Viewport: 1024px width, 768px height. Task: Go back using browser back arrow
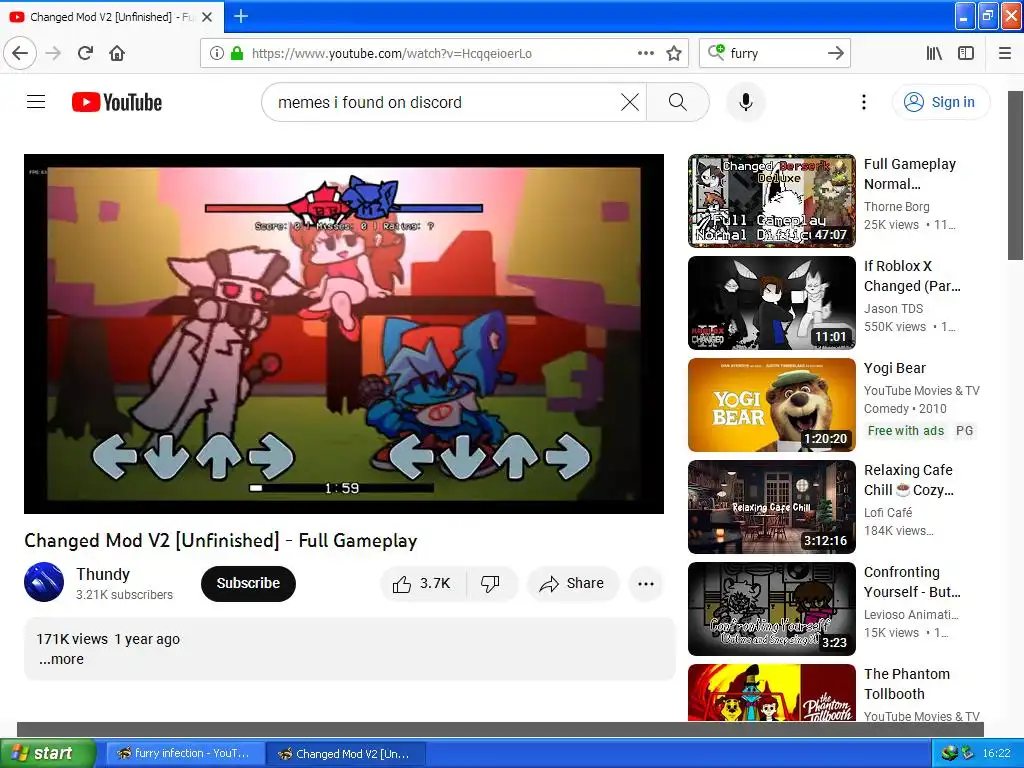click(20, 53)
